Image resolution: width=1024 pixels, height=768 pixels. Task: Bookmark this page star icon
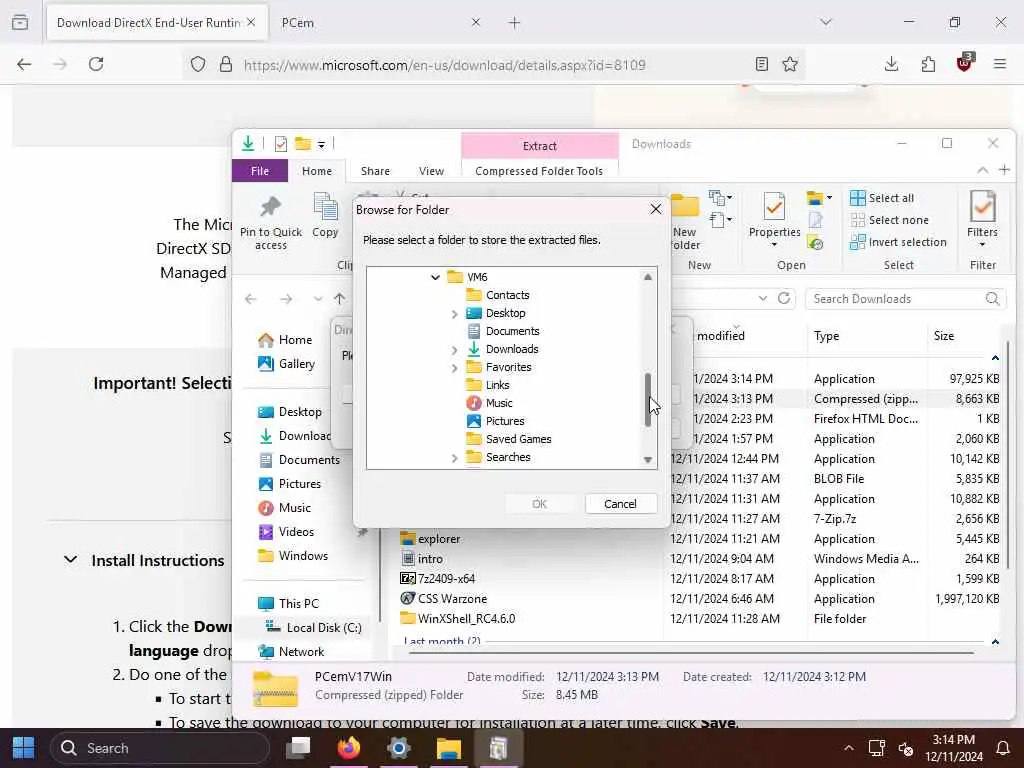click(x=790, y=64)
